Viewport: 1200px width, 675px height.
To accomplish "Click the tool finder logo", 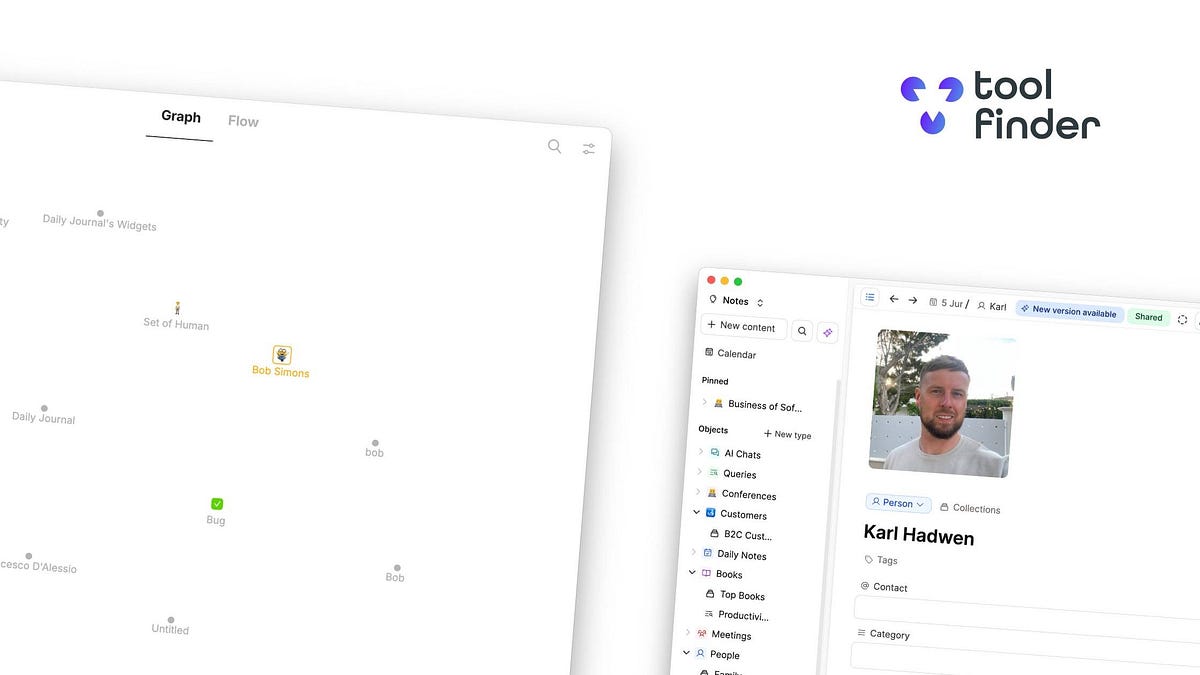I will click(1000, 104).
